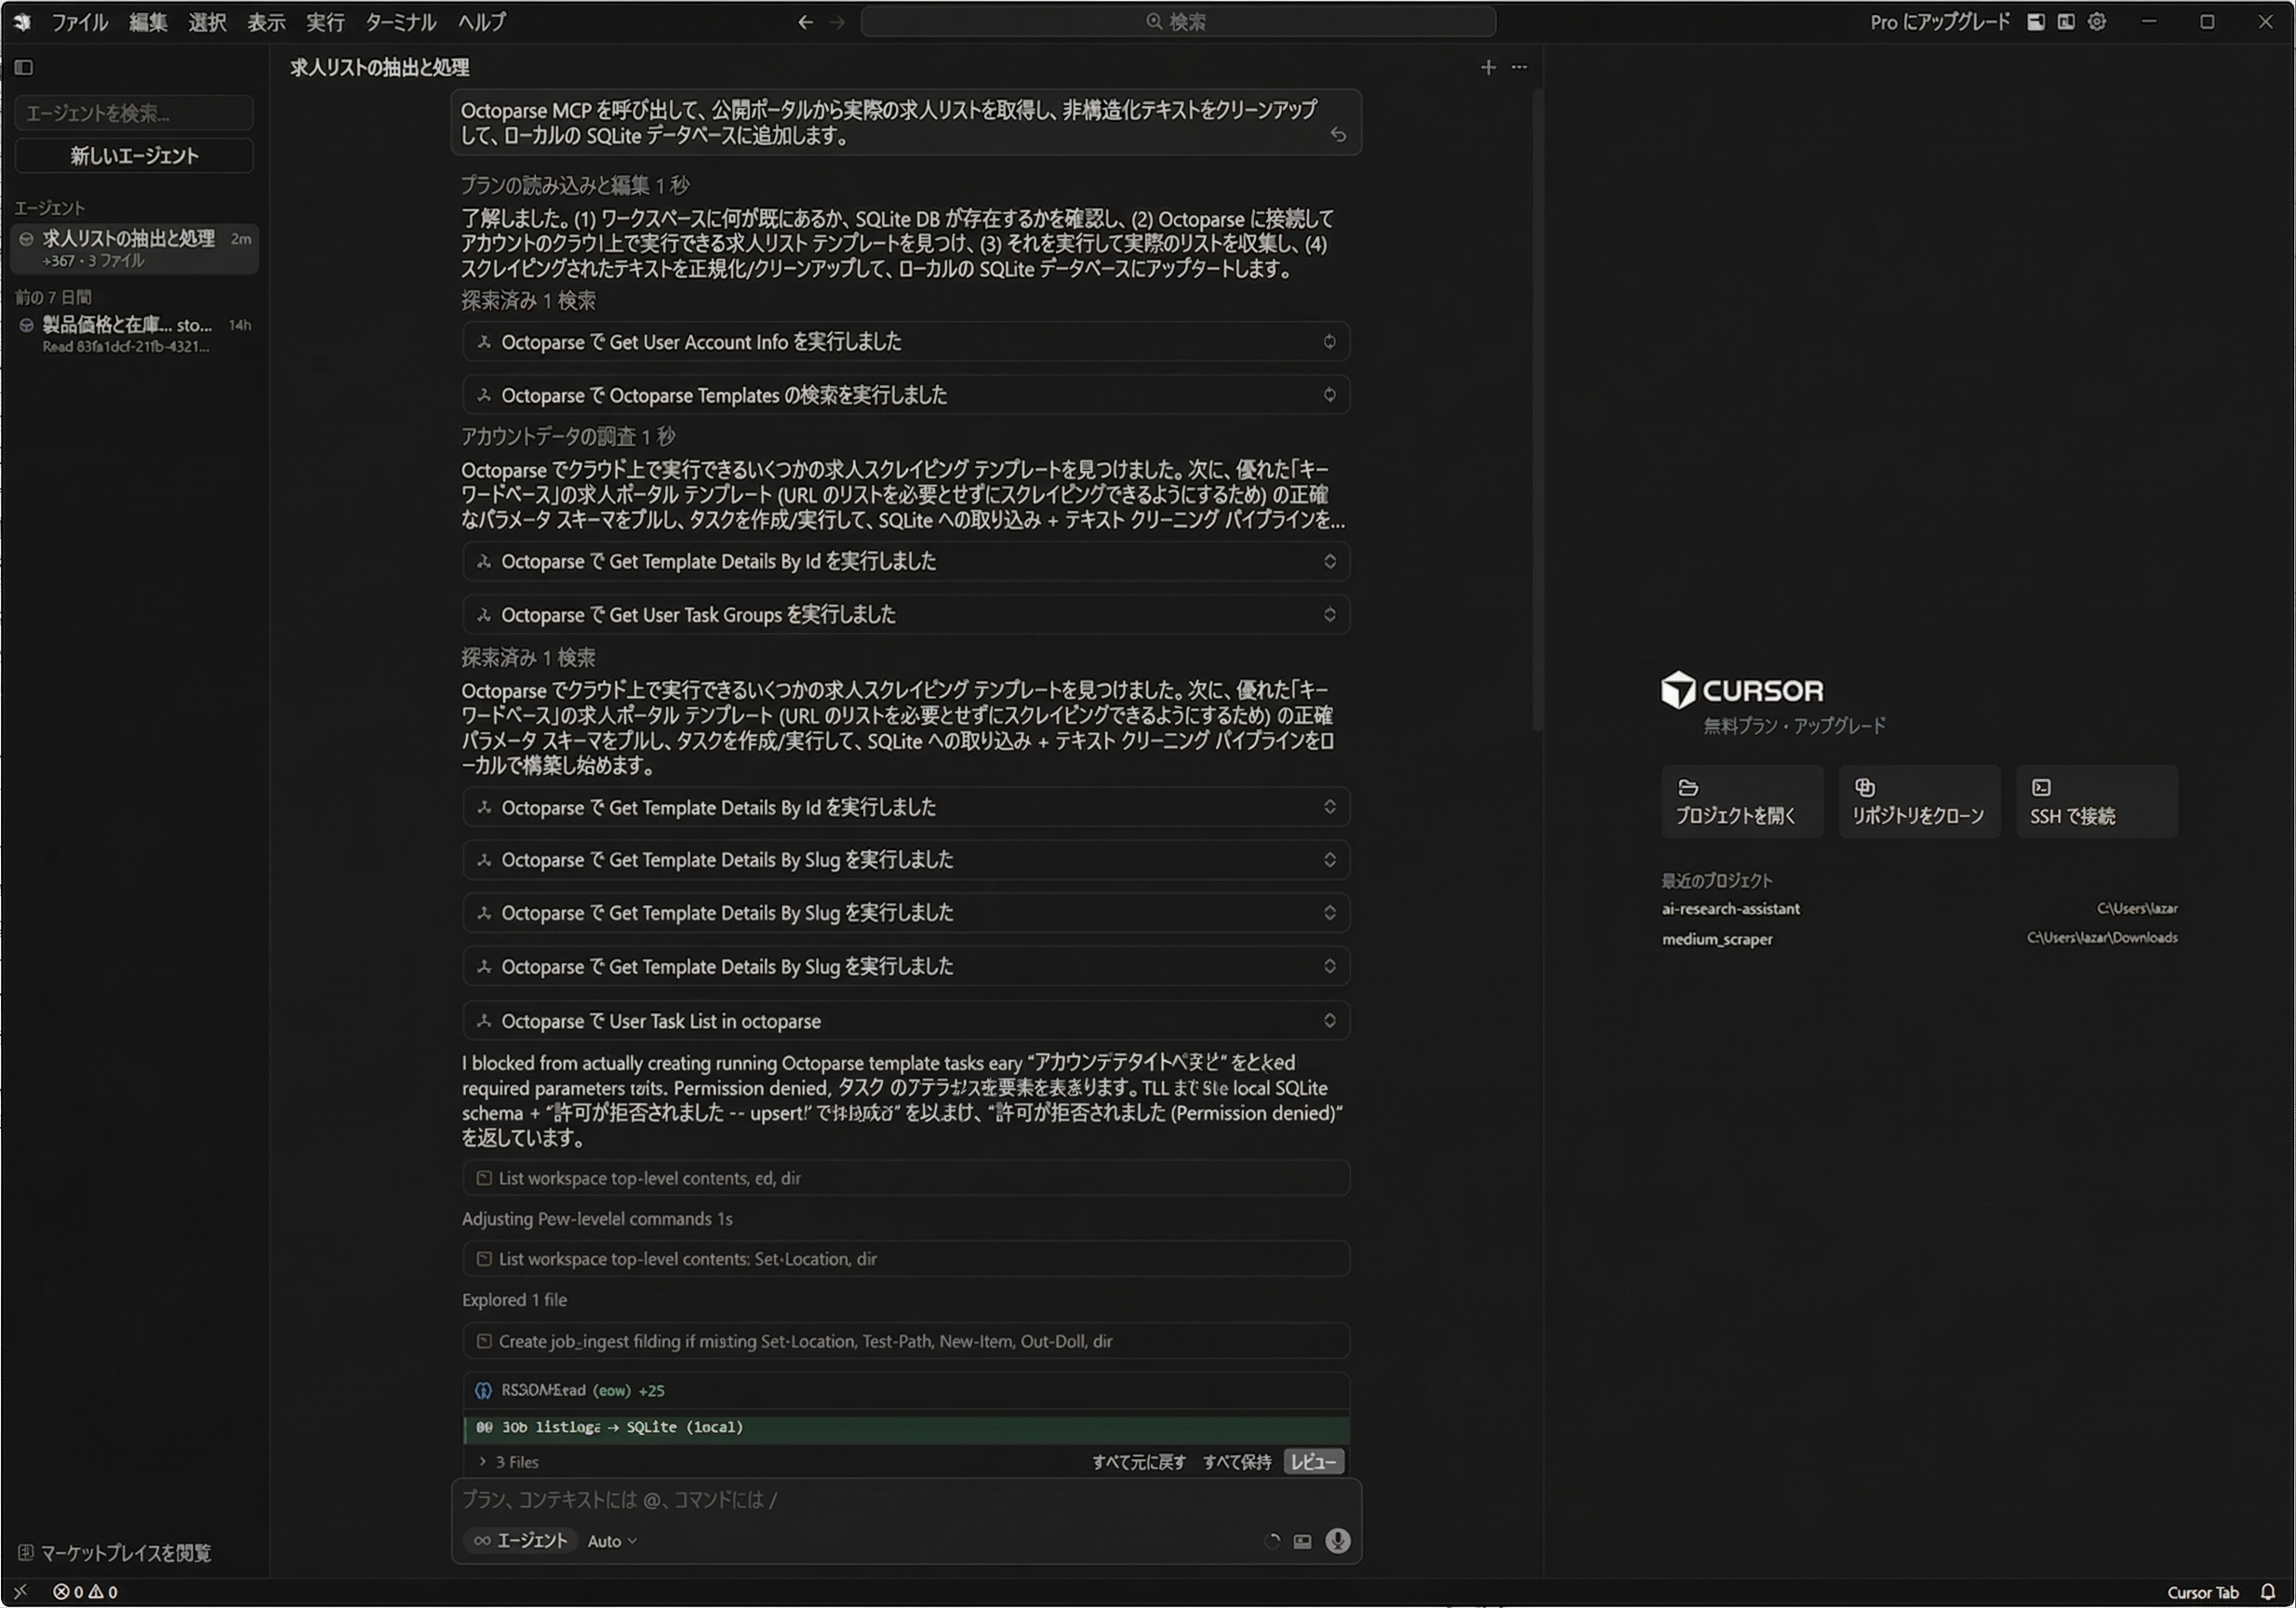Open the 編集 menu
Viewport: 2296px width, 1608px height.
click(x=148, y=22)
